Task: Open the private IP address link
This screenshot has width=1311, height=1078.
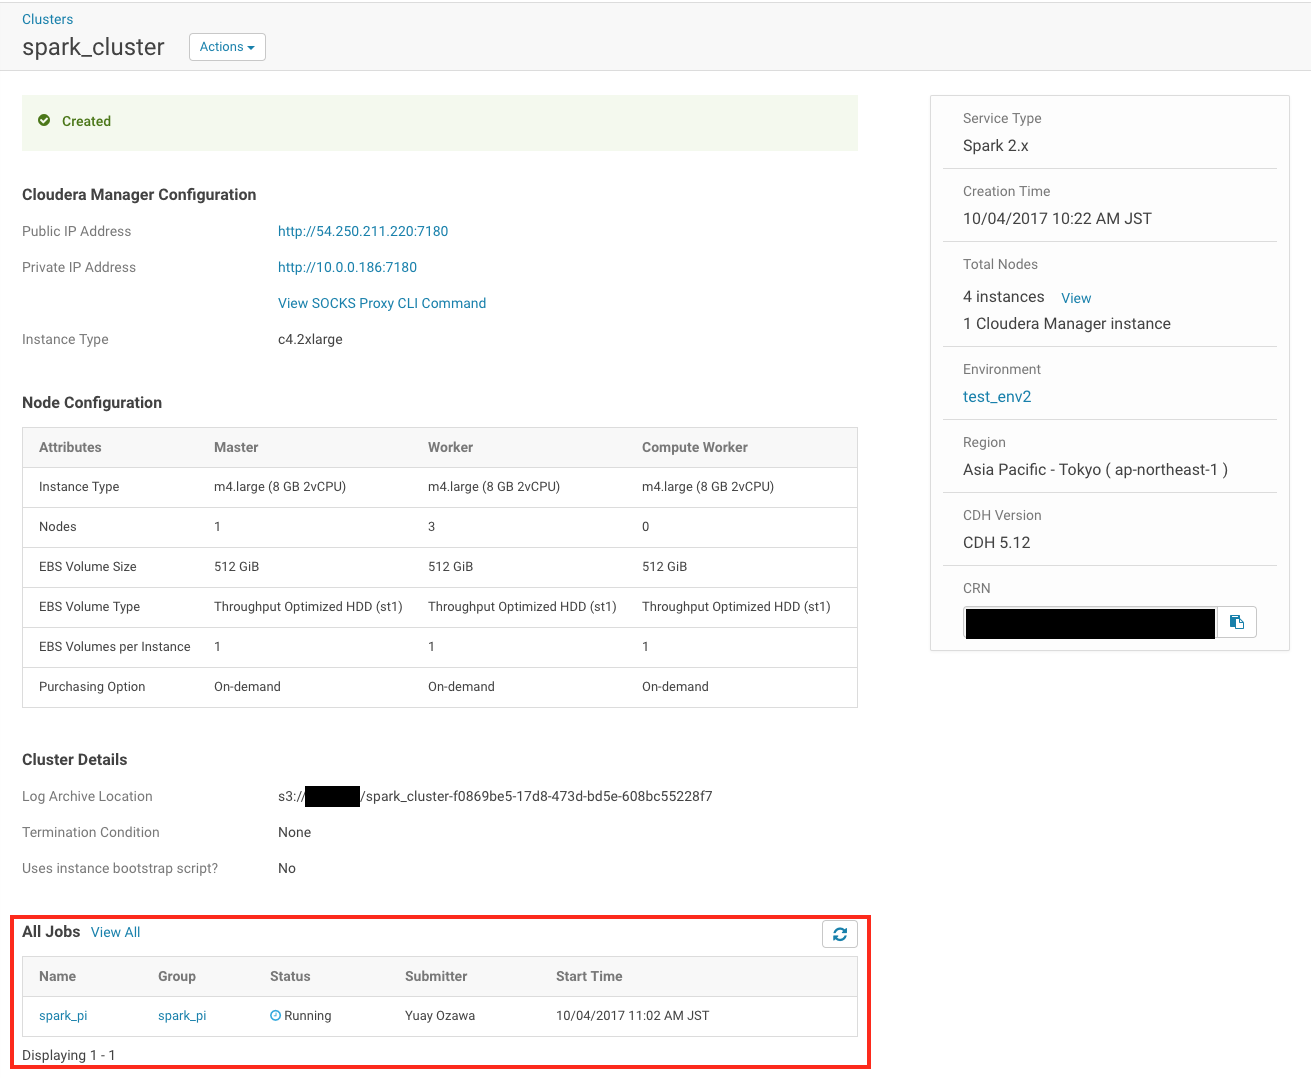Action: tap(349, 267)
